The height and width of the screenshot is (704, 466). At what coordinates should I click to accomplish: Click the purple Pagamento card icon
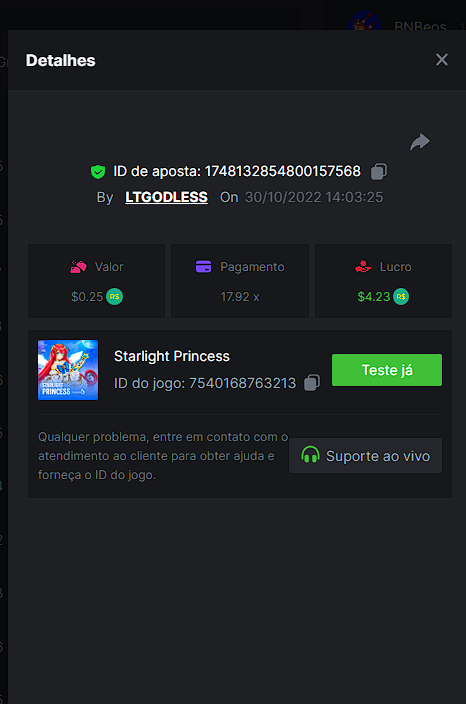[x=203, y=267]
